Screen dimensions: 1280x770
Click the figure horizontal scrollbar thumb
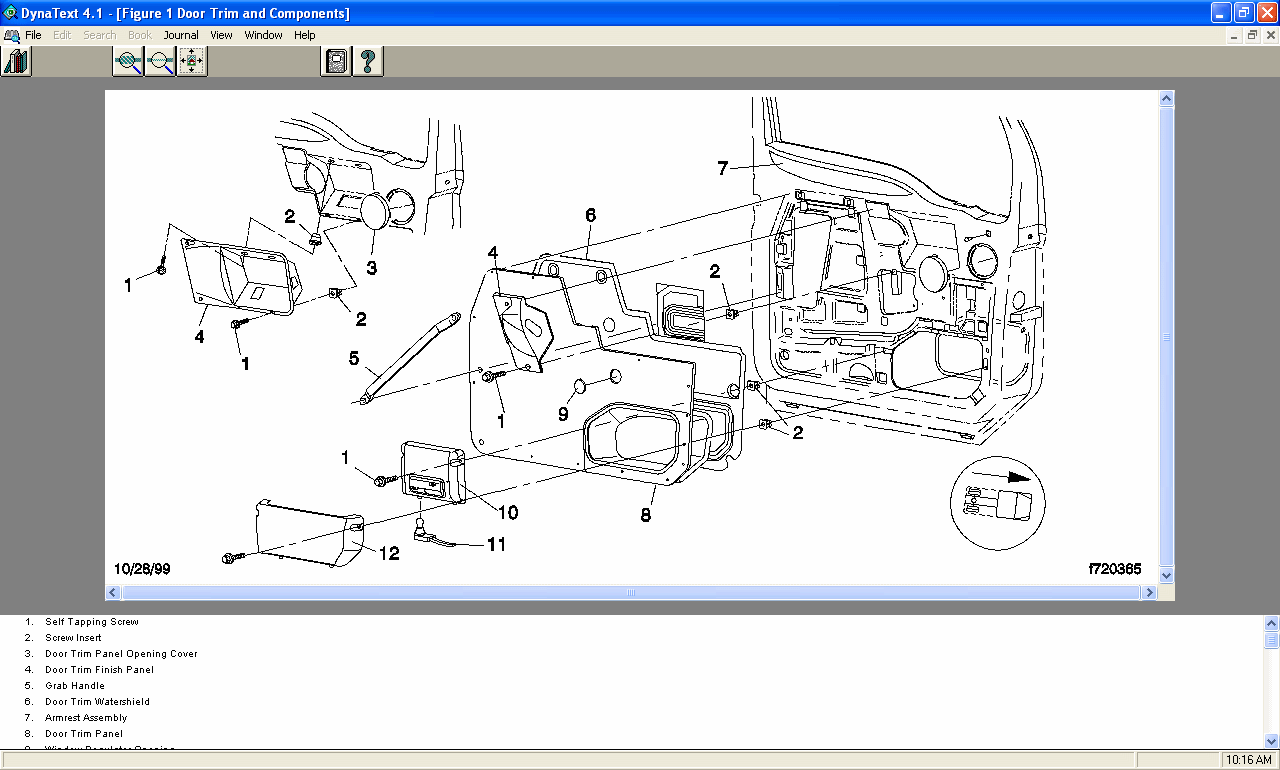pos(631,593)
